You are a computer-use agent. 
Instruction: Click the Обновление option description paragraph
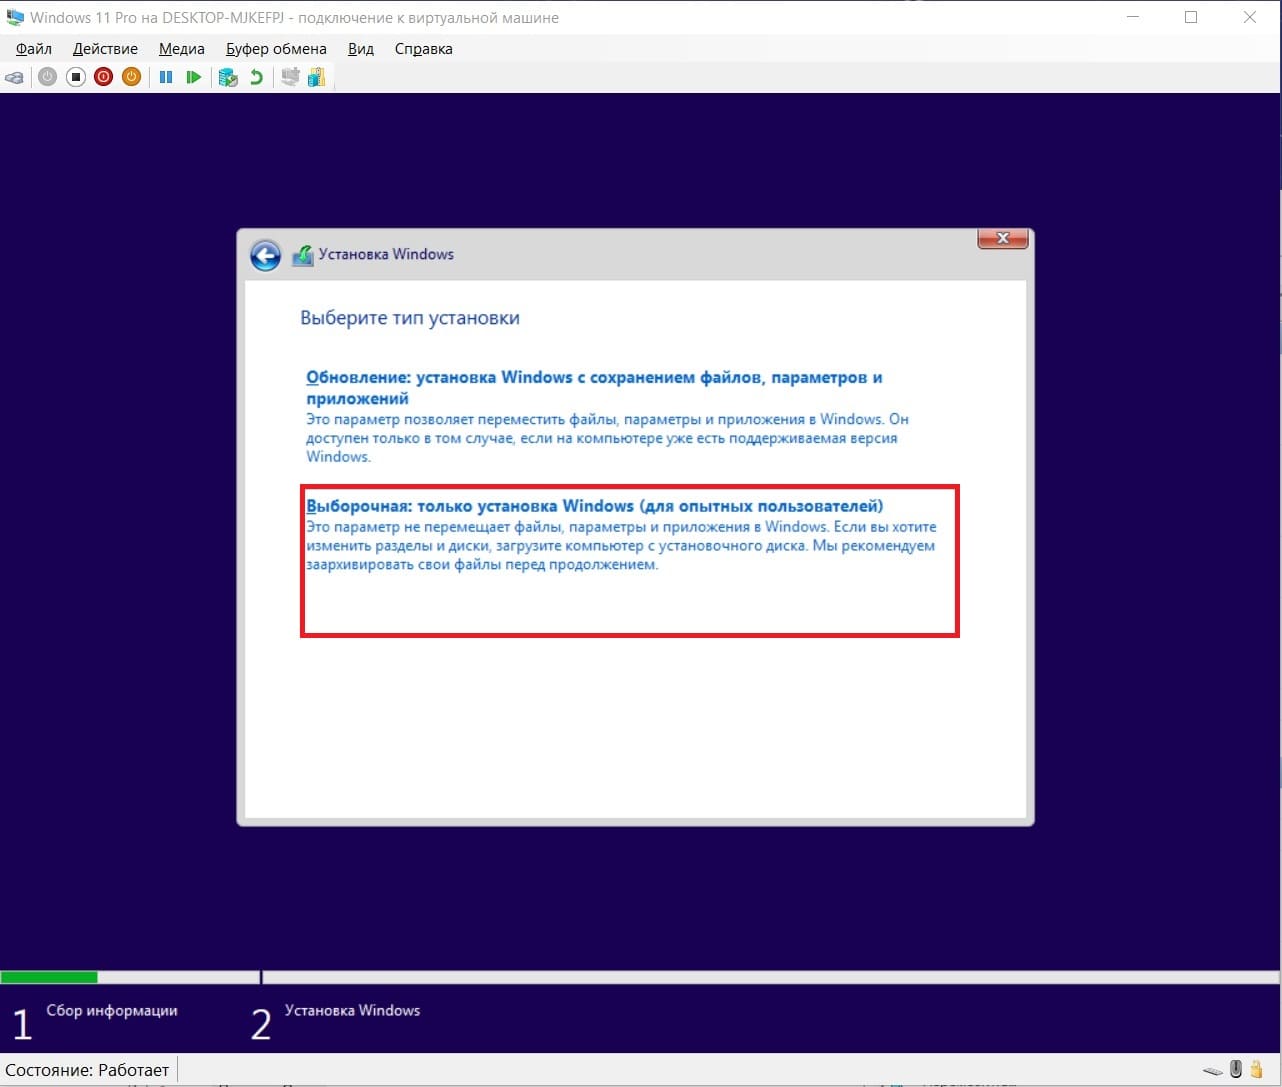pos(607,438)
